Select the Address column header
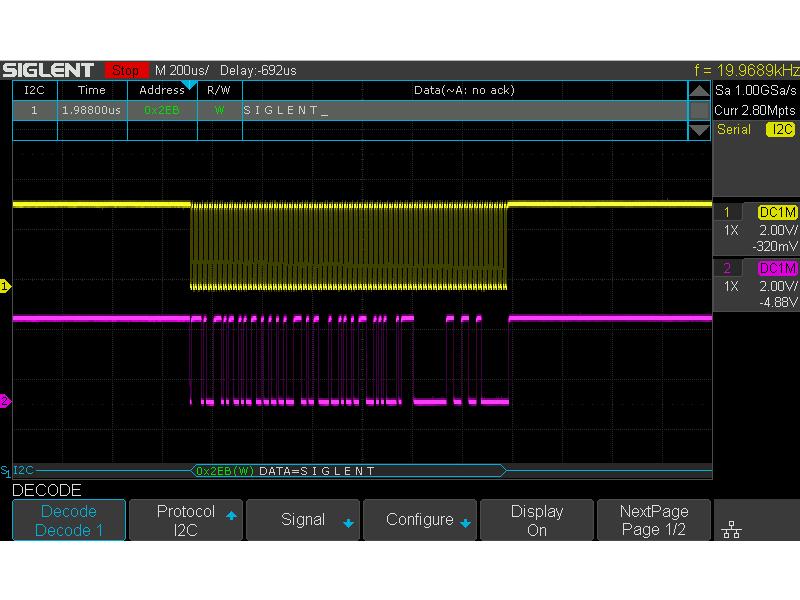The height and width of the screenshot is (600, 800). pos(162,90)
